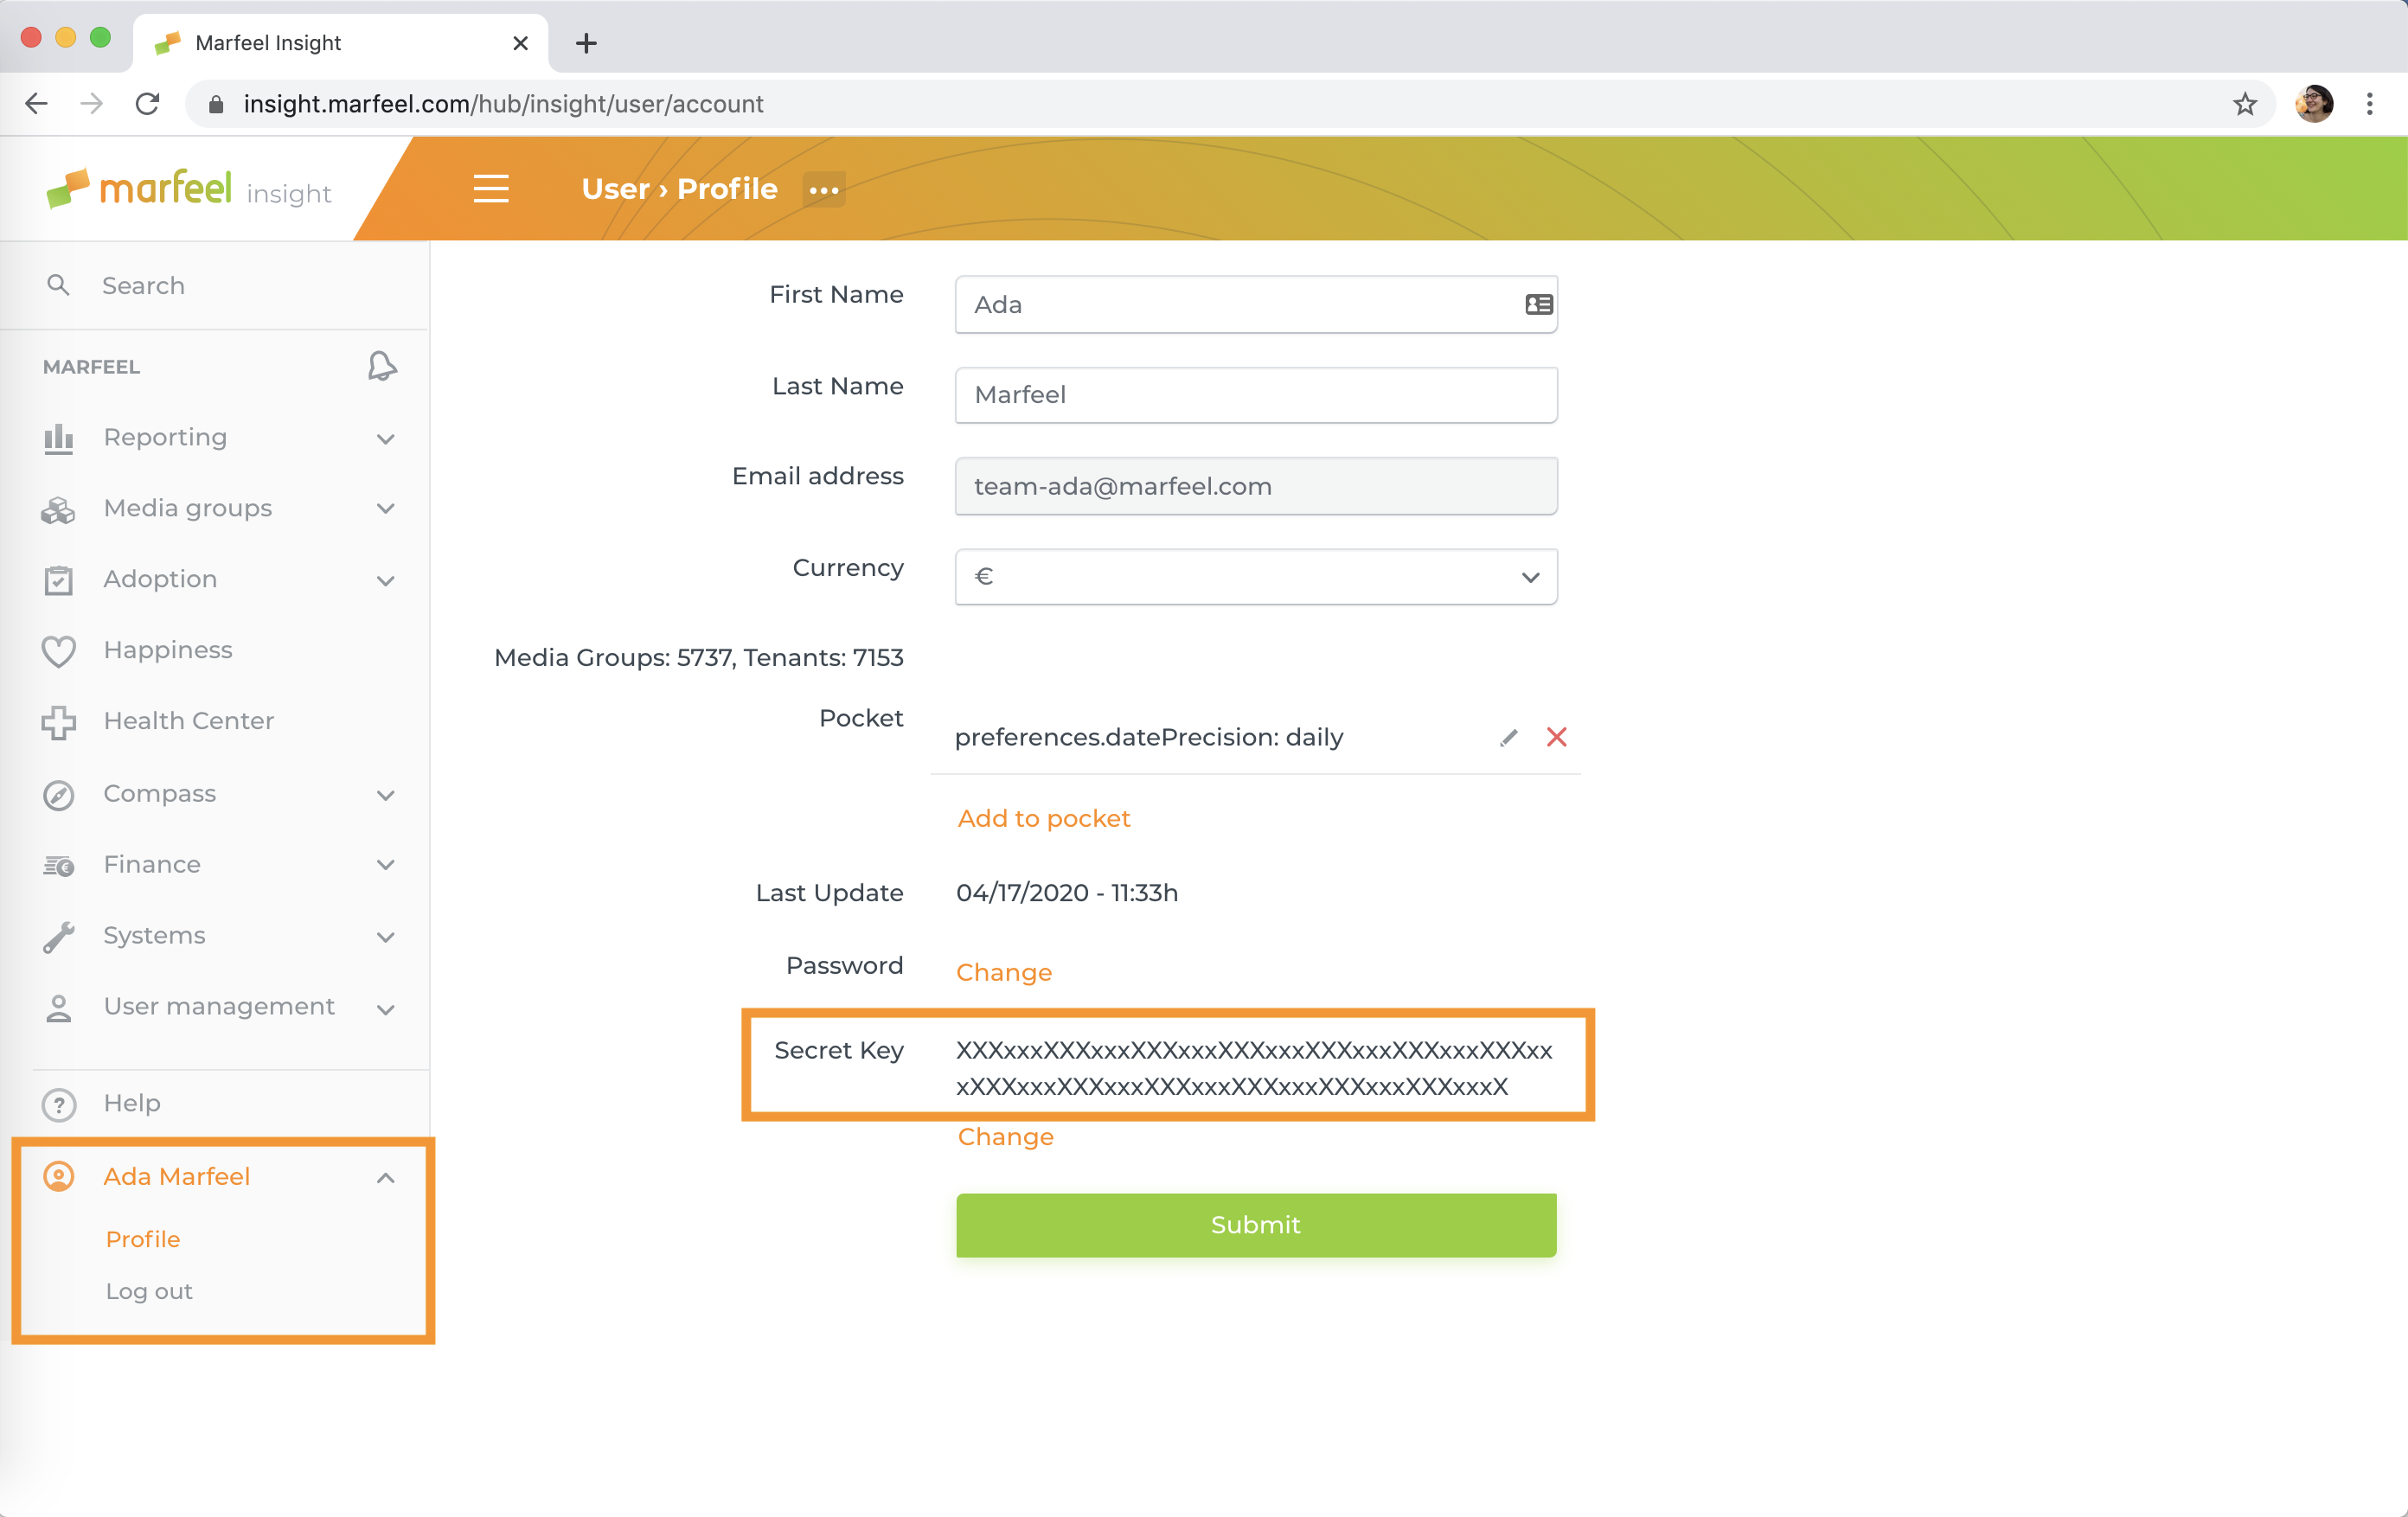The image size is (2408, 1517).
Task: Click the Marfeel Insight logo
Action: click(189, 189)
